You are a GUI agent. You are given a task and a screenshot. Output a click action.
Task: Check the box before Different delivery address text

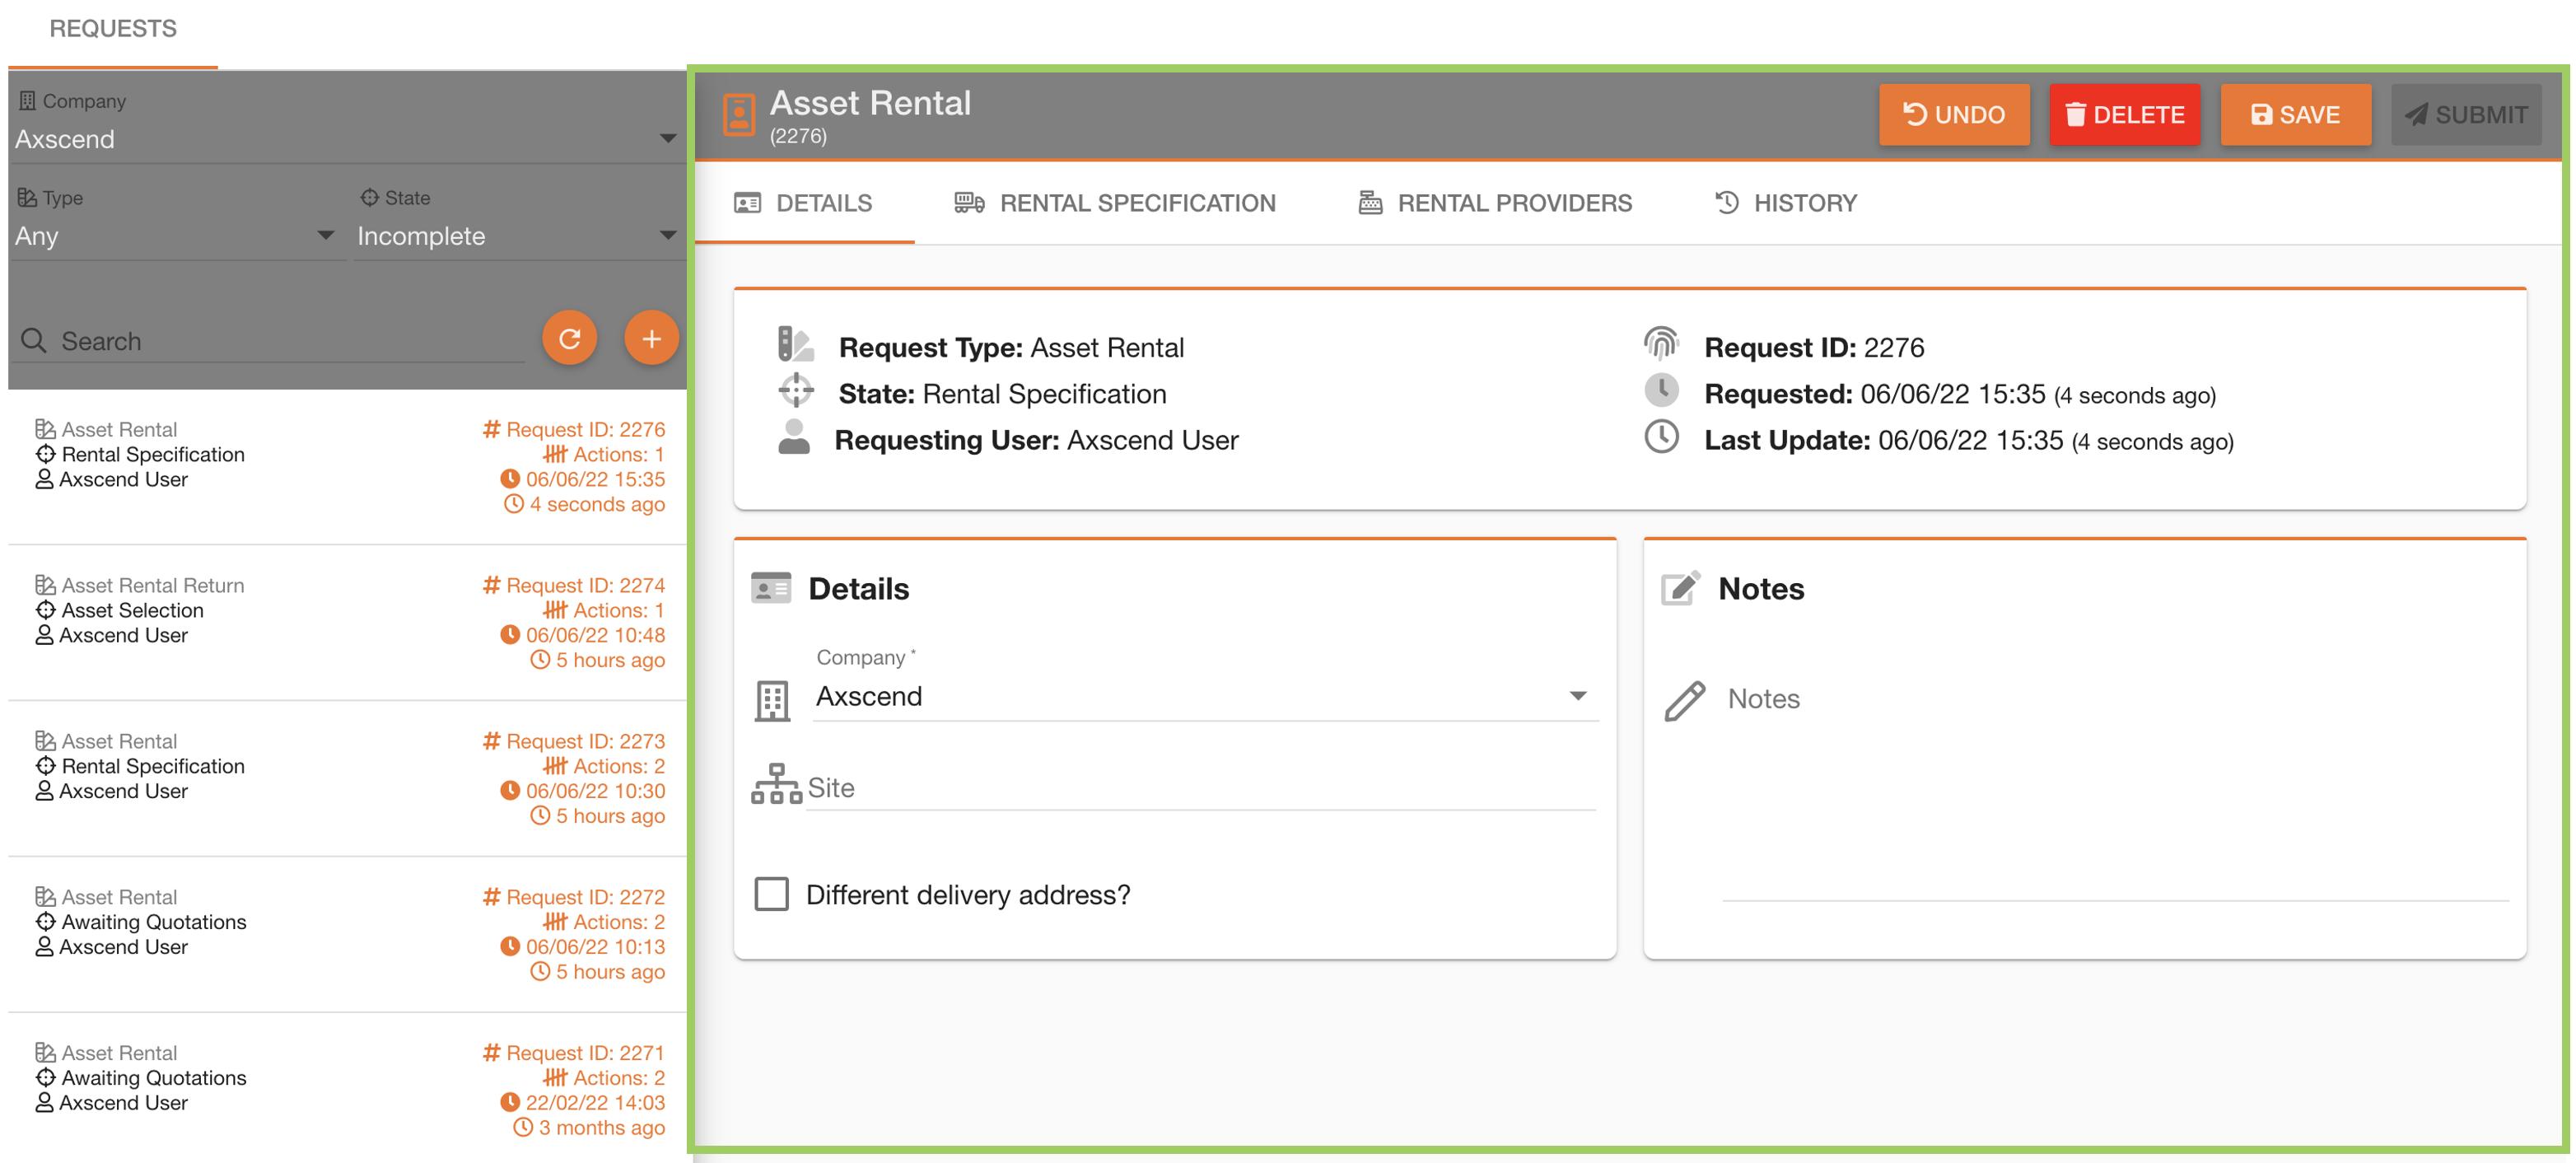(771, 894)
